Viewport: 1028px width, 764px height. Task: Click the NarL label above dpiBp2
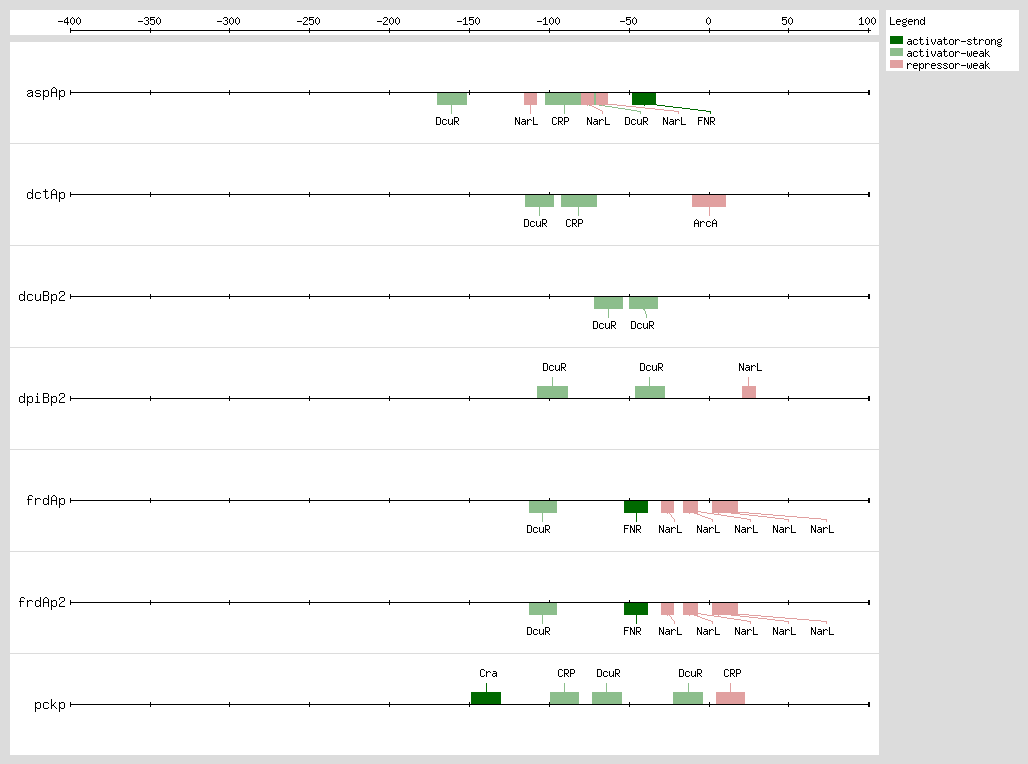click(750, 367)
